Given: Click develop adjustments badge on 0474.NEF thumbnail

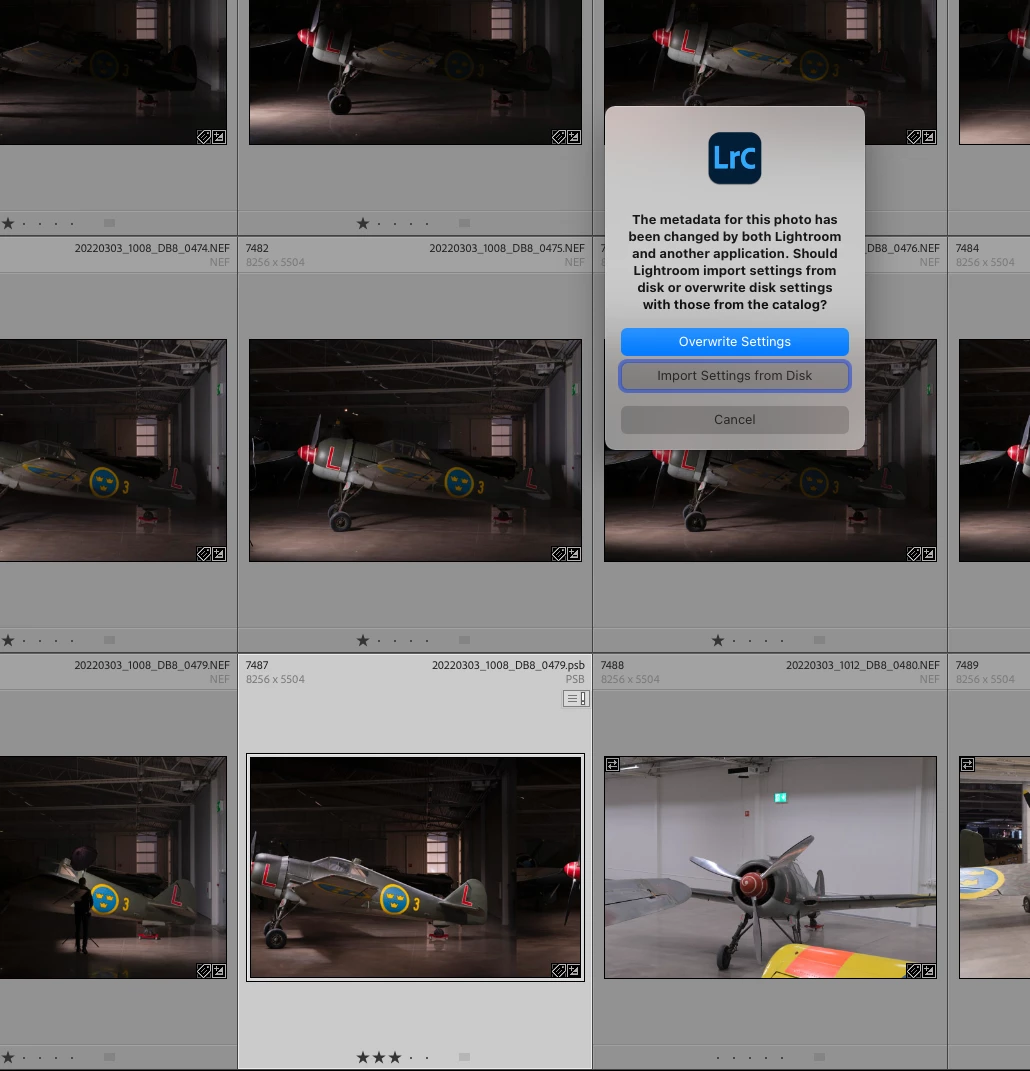Looking at the screenshot, I should click(x=219, y=554).
